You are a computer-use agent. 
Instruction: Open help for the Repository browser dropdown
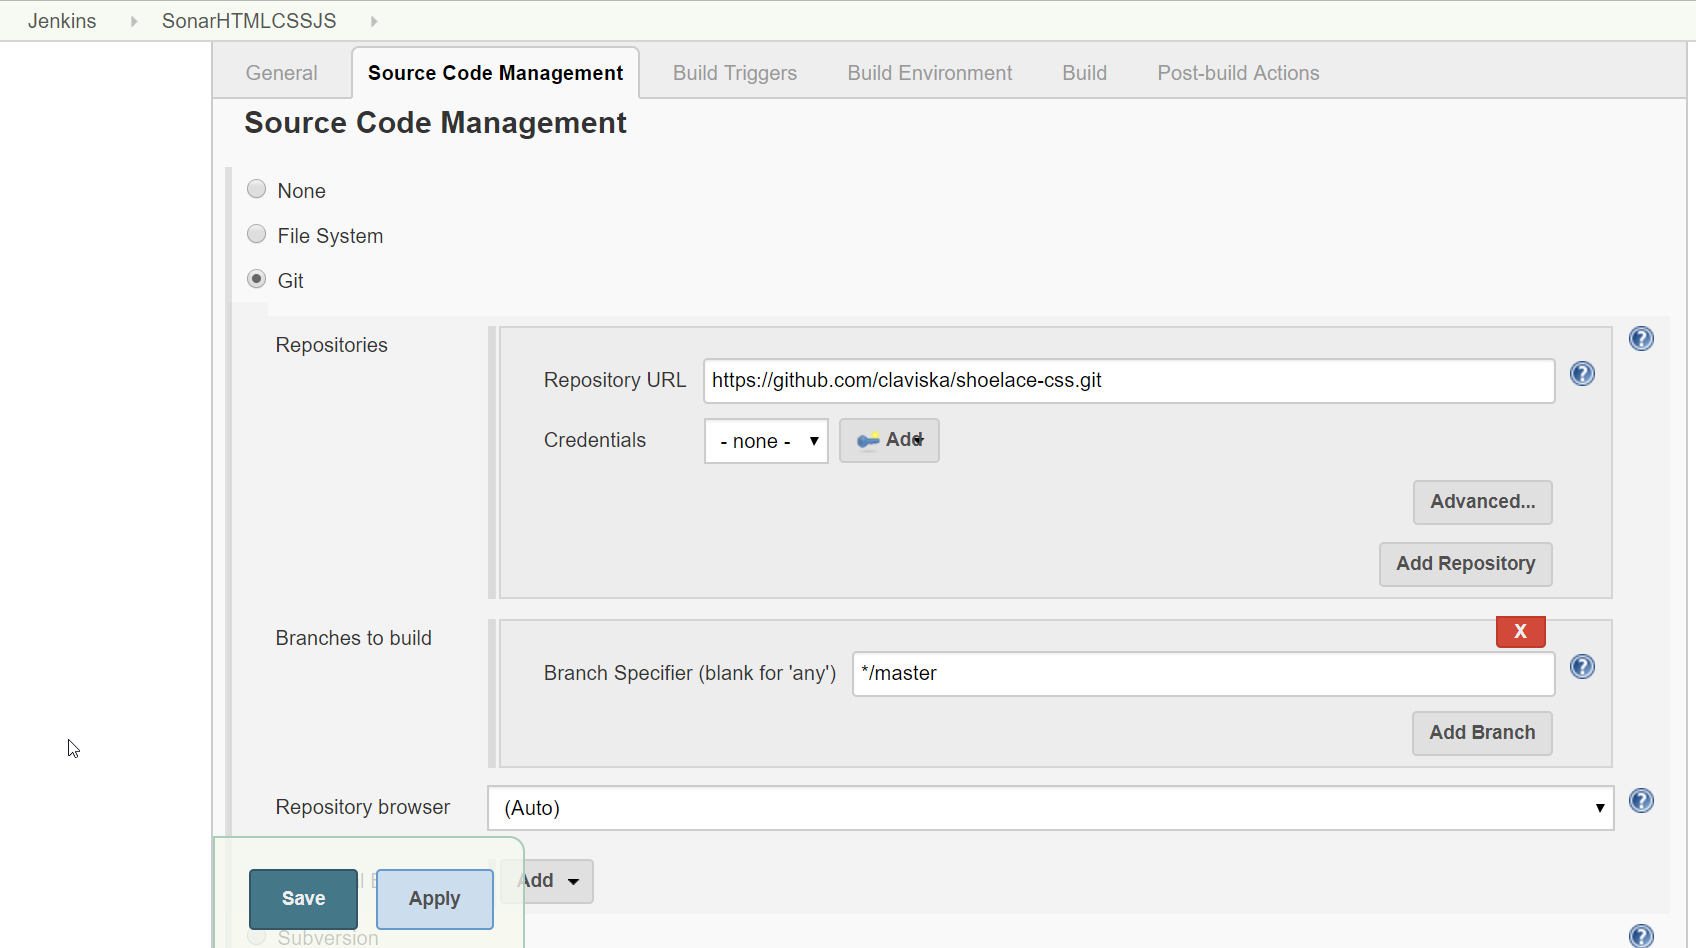[1641, 801]
